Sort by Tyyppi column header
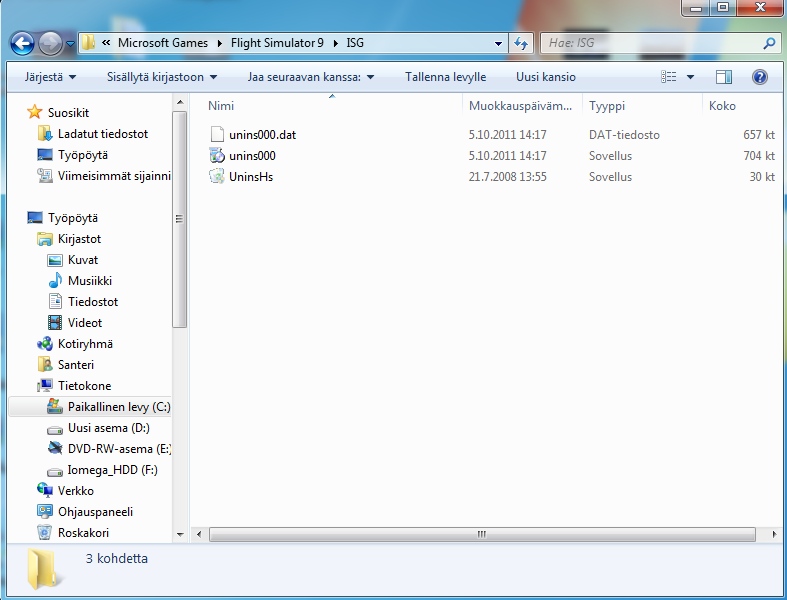The image size is (787, 600). (x=642, y=105)
